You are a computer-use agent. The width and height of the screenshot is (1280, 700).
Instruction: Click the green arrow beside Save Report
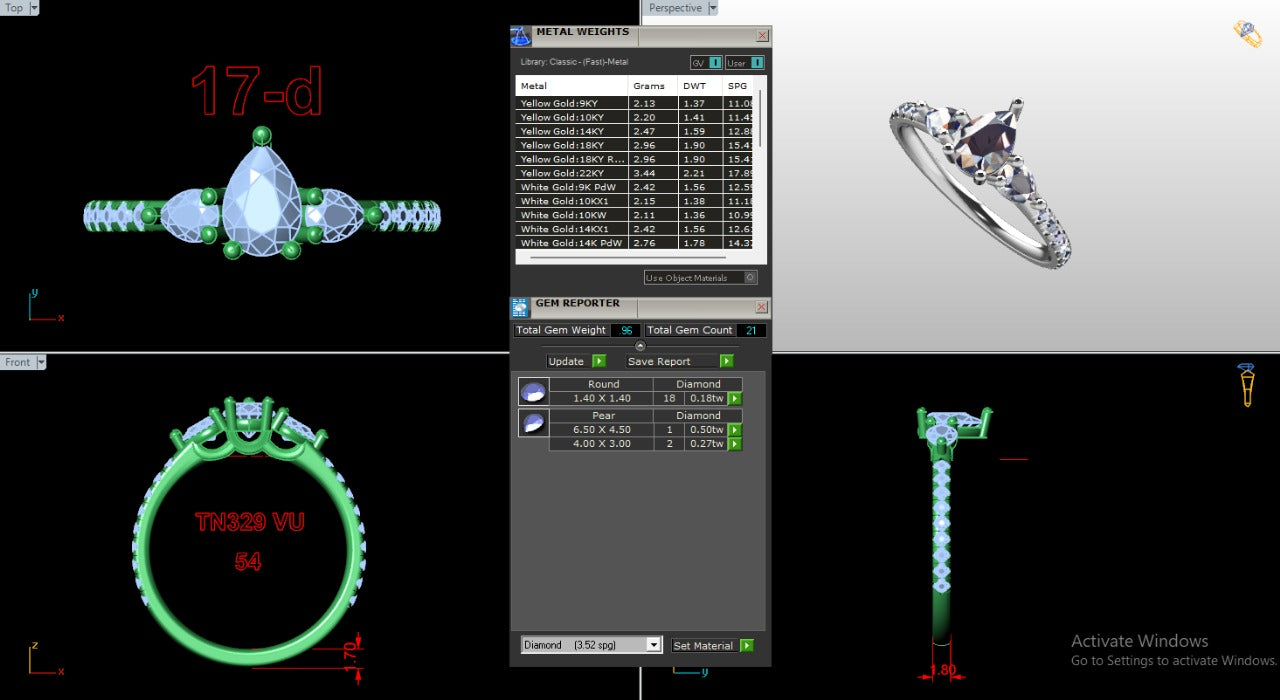tap(726, 361)
